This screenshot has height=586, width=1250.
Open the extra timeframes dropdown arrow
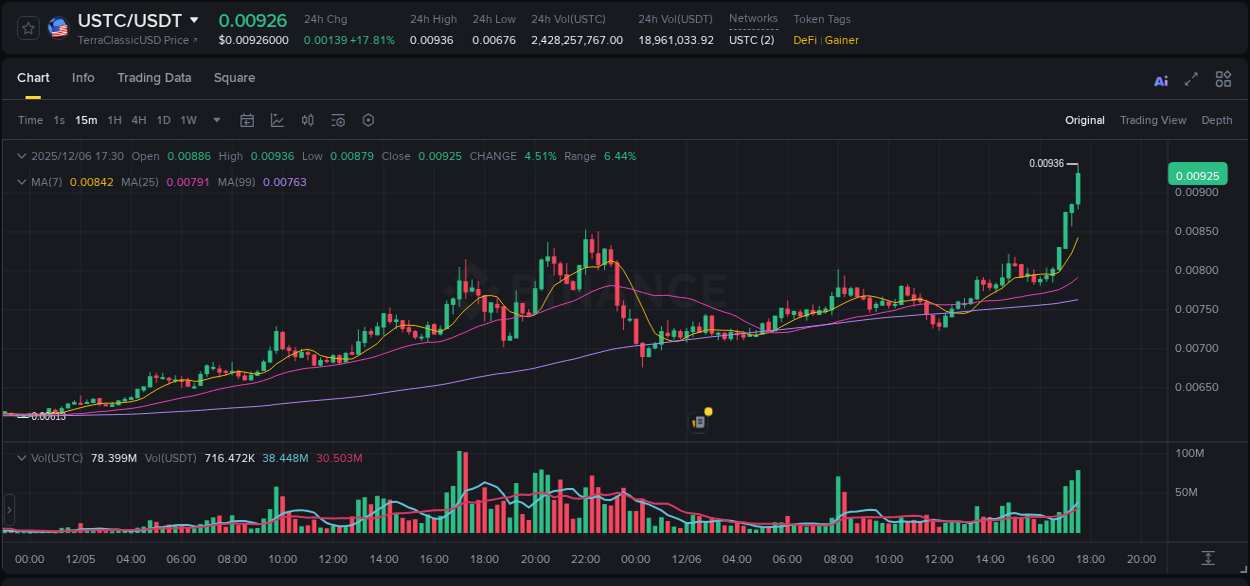click(x=215, y=120)
